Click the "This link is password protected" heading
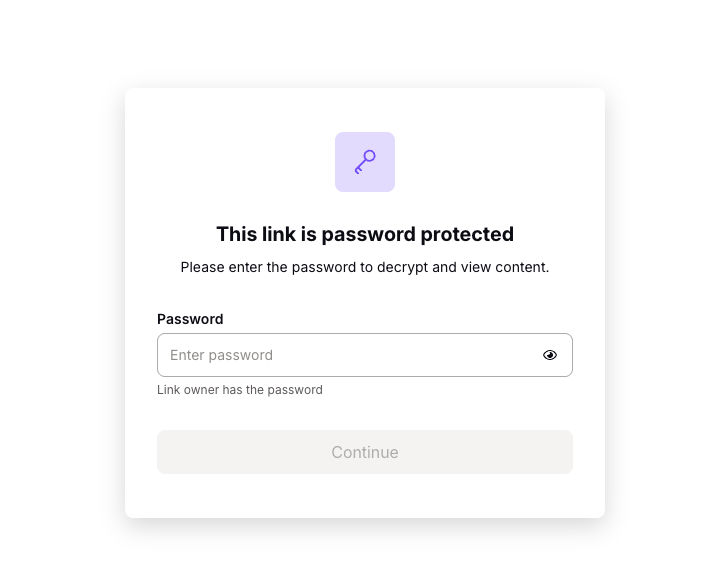 (x=365, y=234)
